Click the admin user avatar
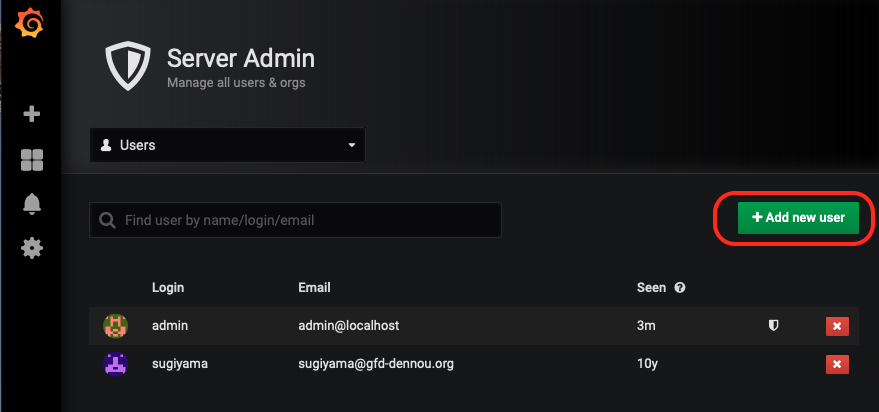Viewport: 879px width, 412px height. point(115,326)
